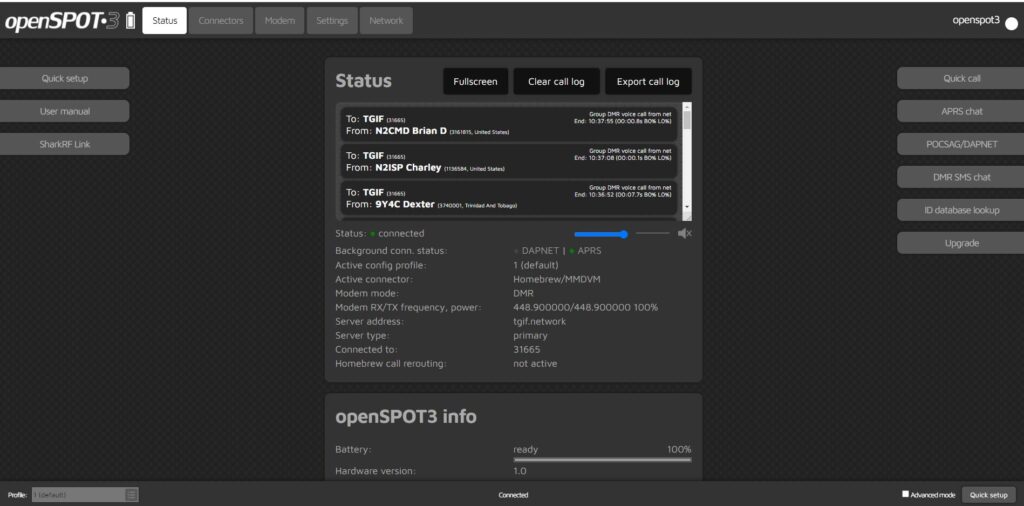Select the Network tab

387,21
